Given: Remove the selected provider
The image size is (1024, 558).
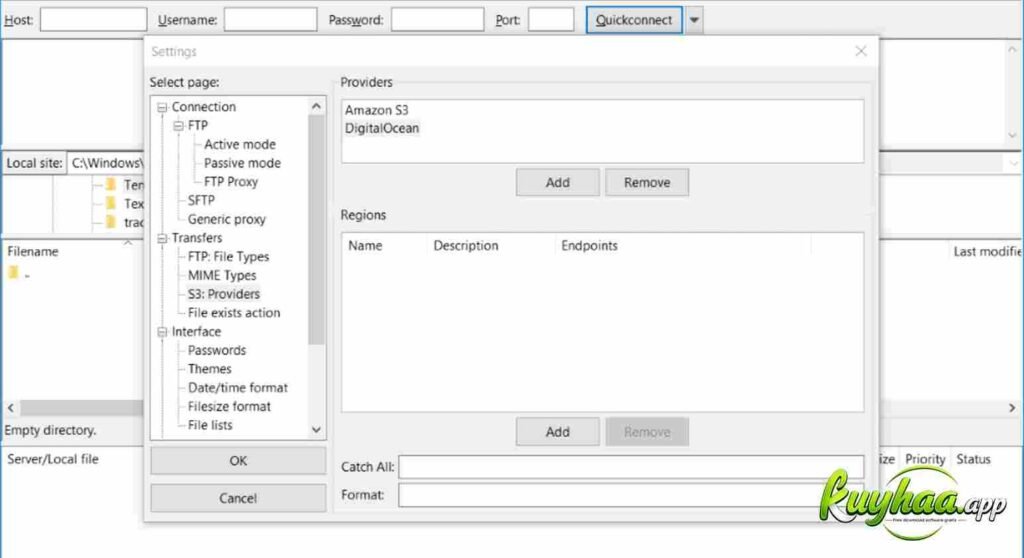Looking at the screenshot, I should [x=647, y=182].
